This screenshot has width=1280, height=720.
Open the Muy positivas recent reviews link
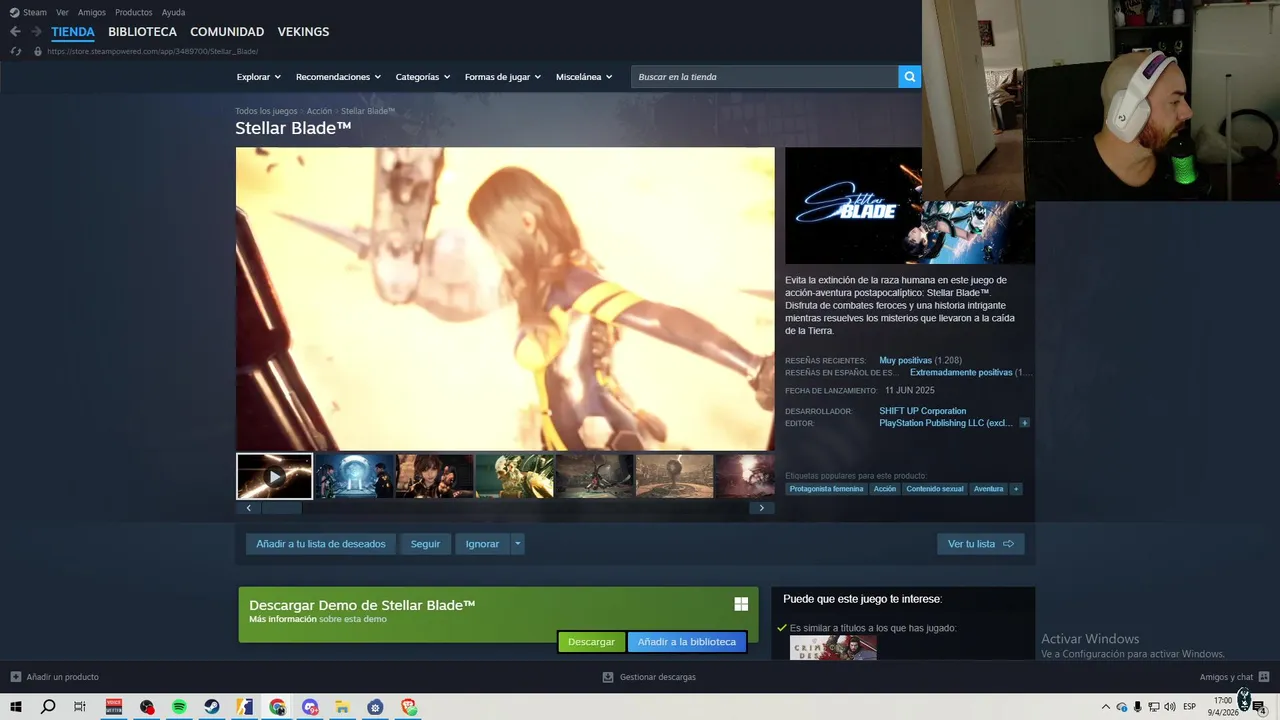point(905,360)
